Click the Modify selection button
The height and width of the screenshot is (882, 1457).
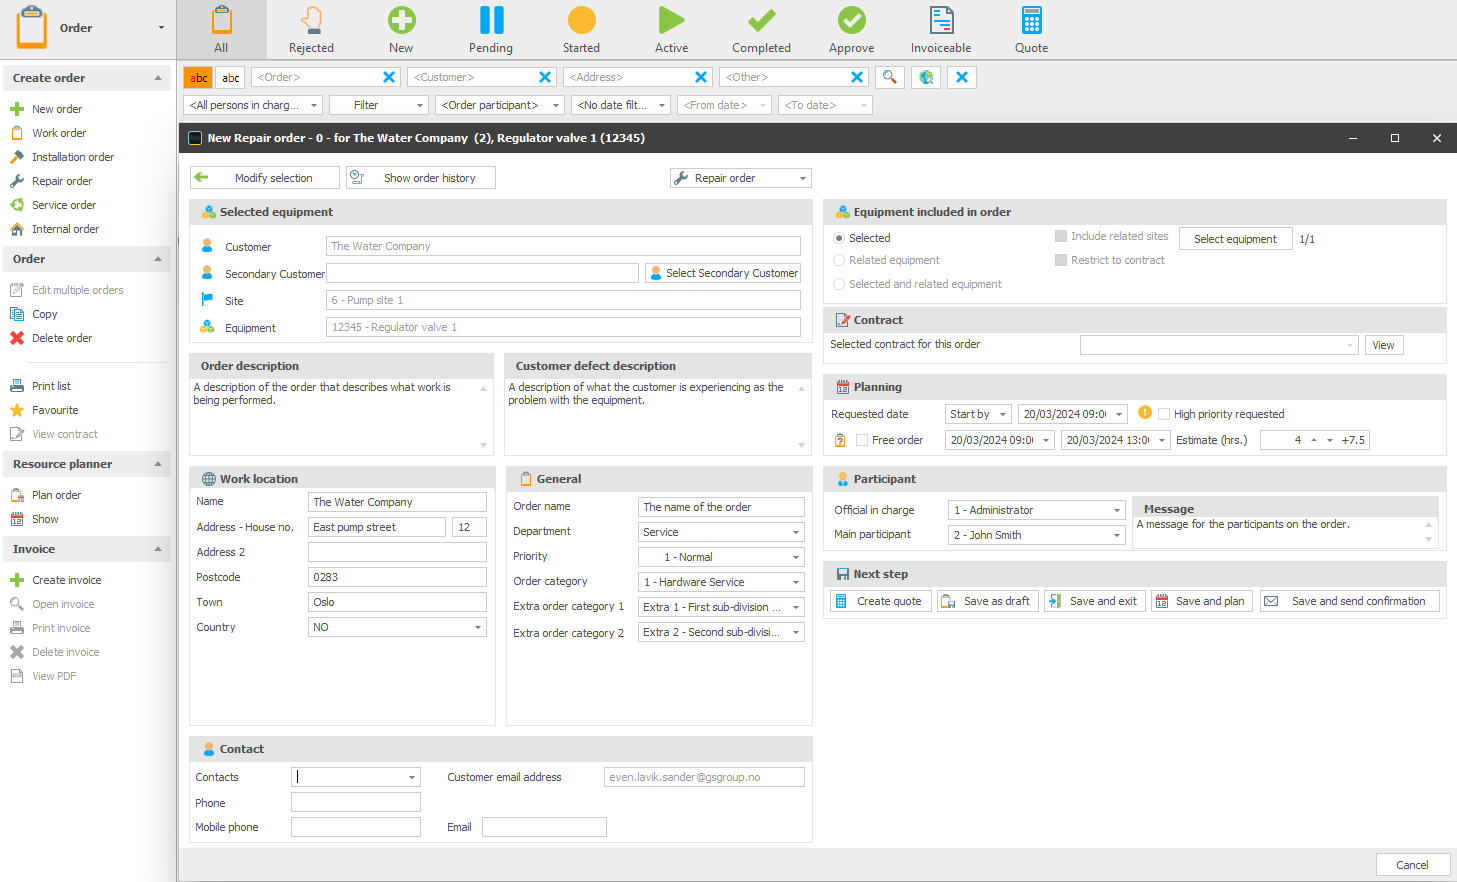click(x=264, y=178)
